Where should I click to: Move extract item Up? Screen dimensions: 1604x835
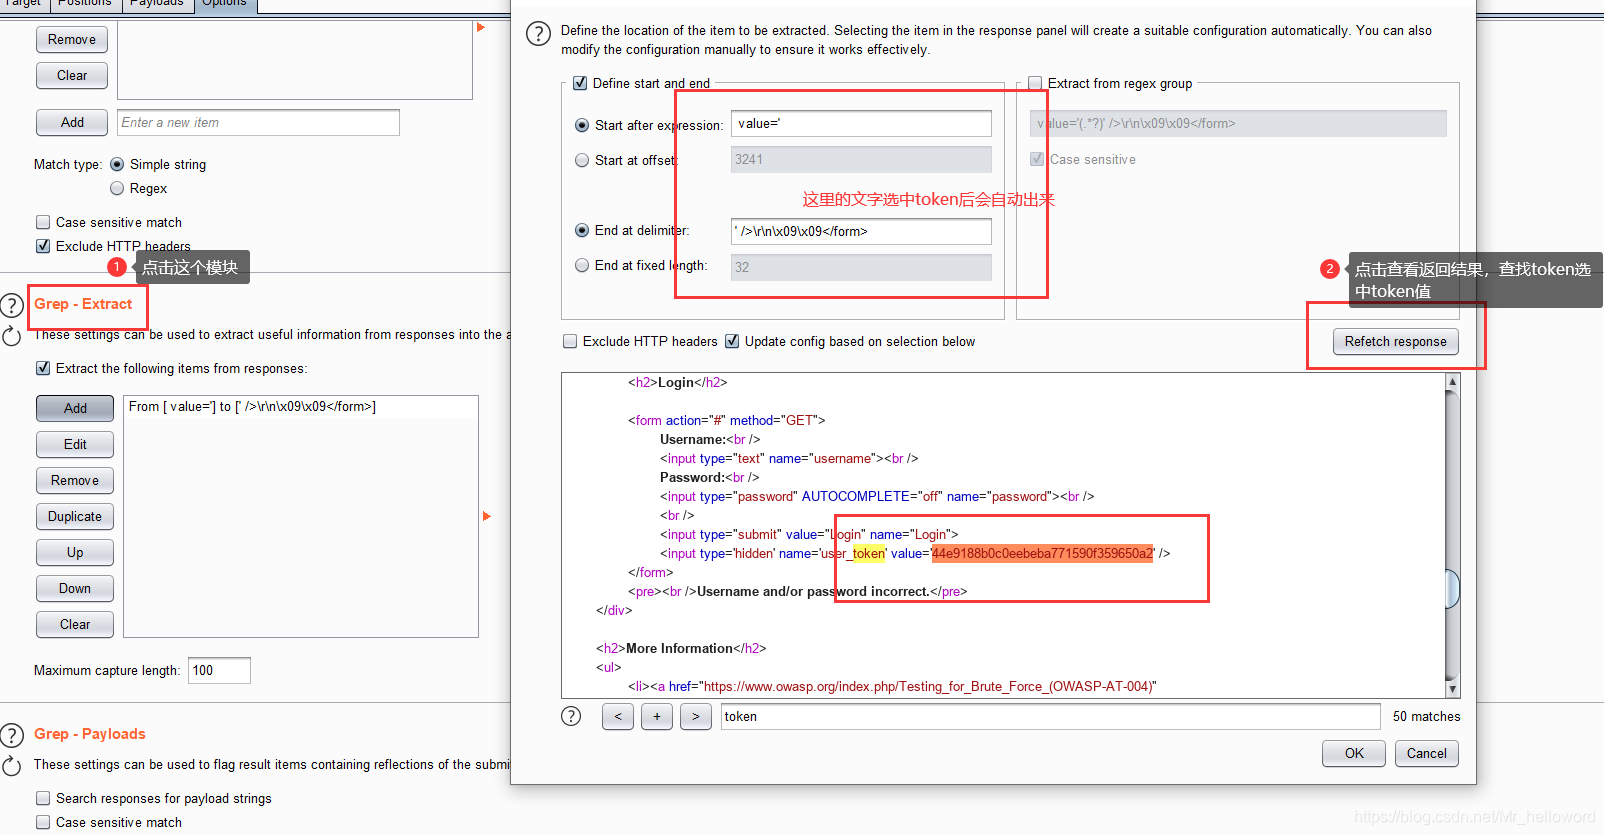point(75,552)
